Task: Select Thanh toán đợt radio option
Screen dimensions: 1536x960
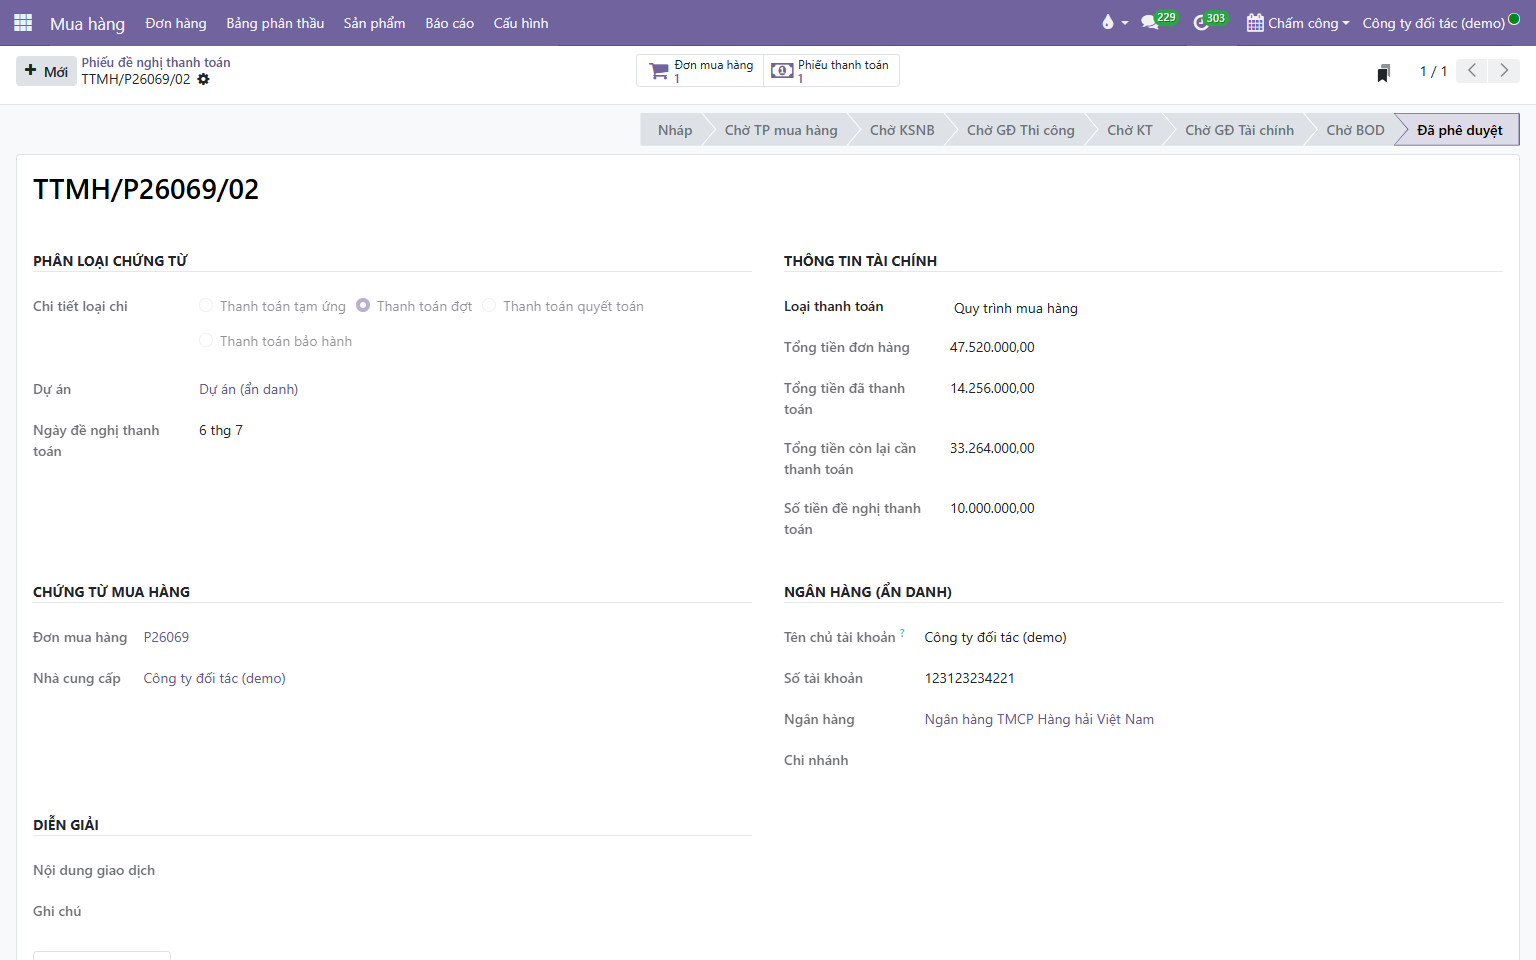Action: (363, 306)
